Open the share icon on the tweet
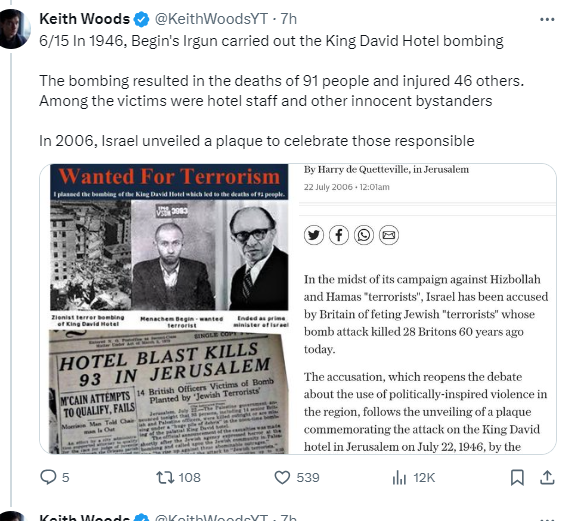The height and width of the screenshot is (521, 568). (x=547, y=478)
